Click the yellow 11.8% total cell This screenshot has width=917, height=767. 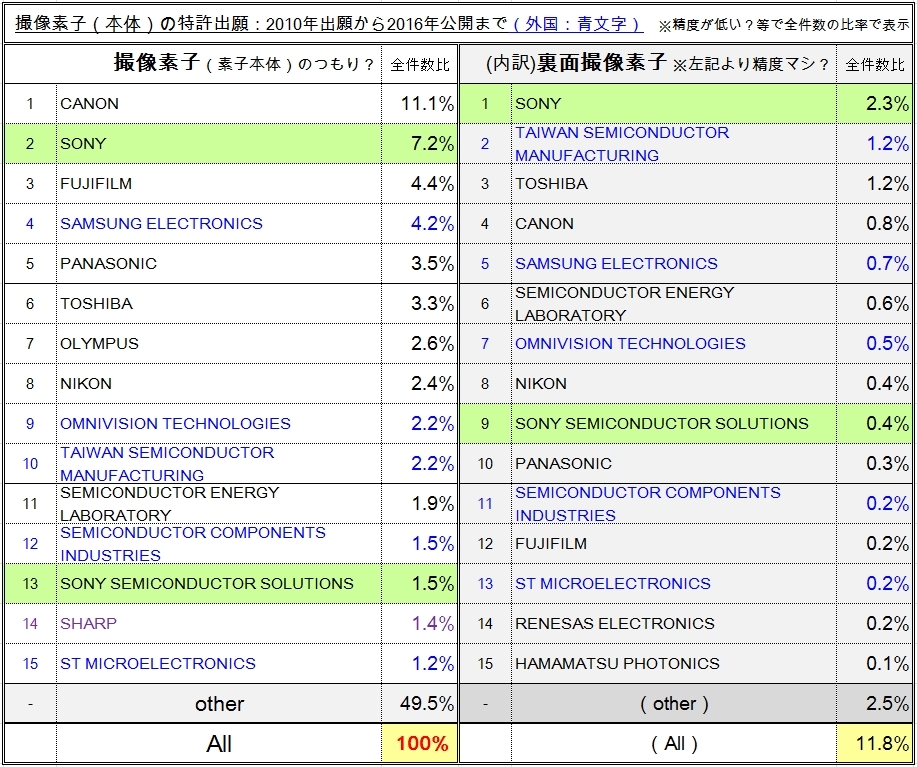[874, 743]
